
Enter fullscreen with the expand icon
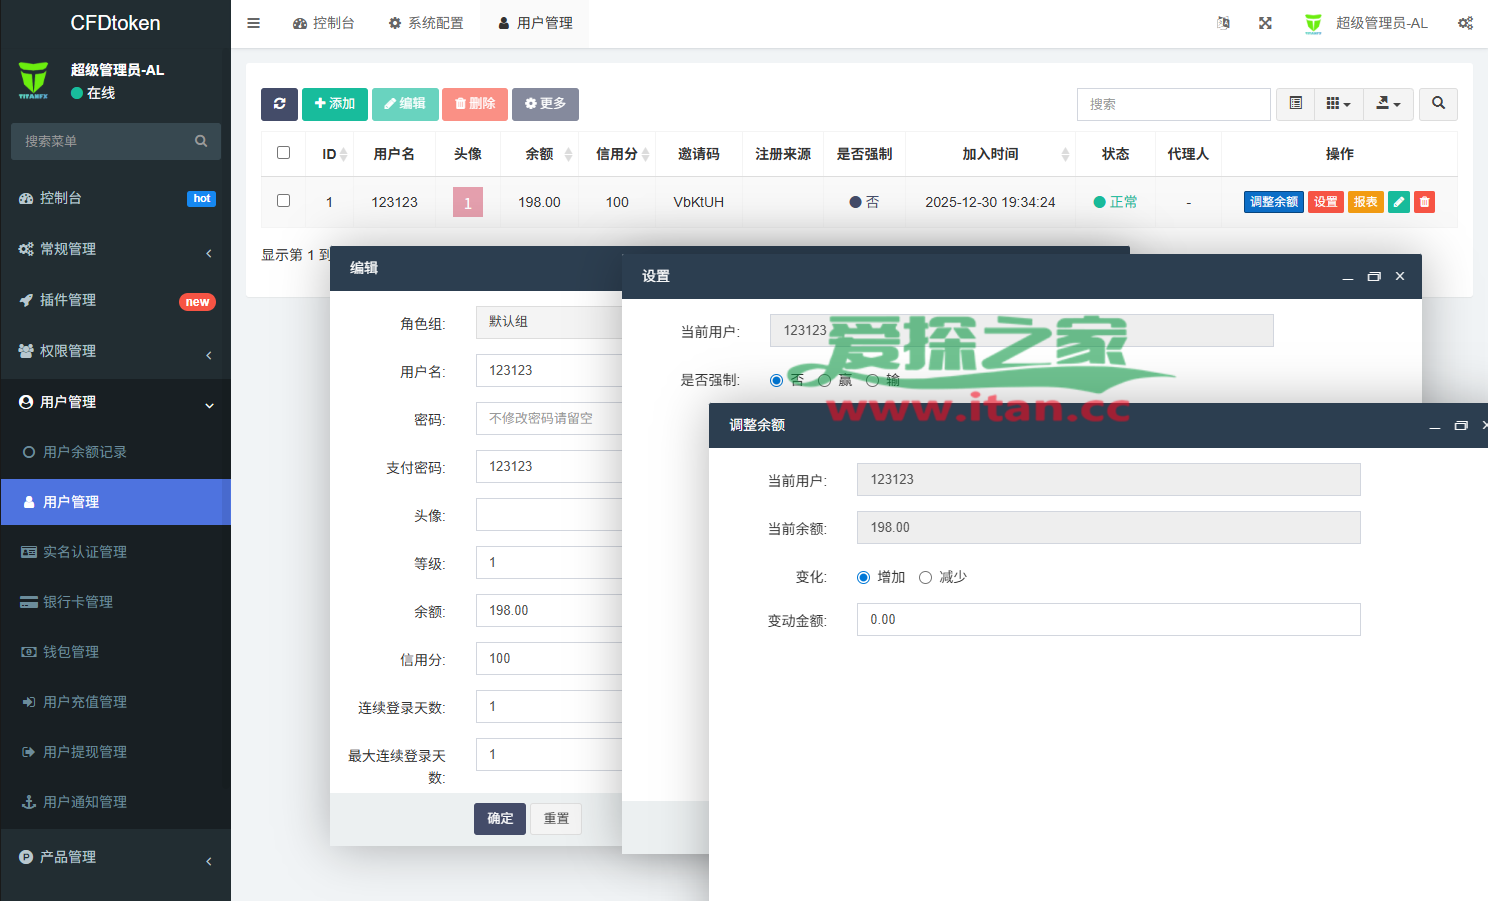click(x=1265, y=23)
